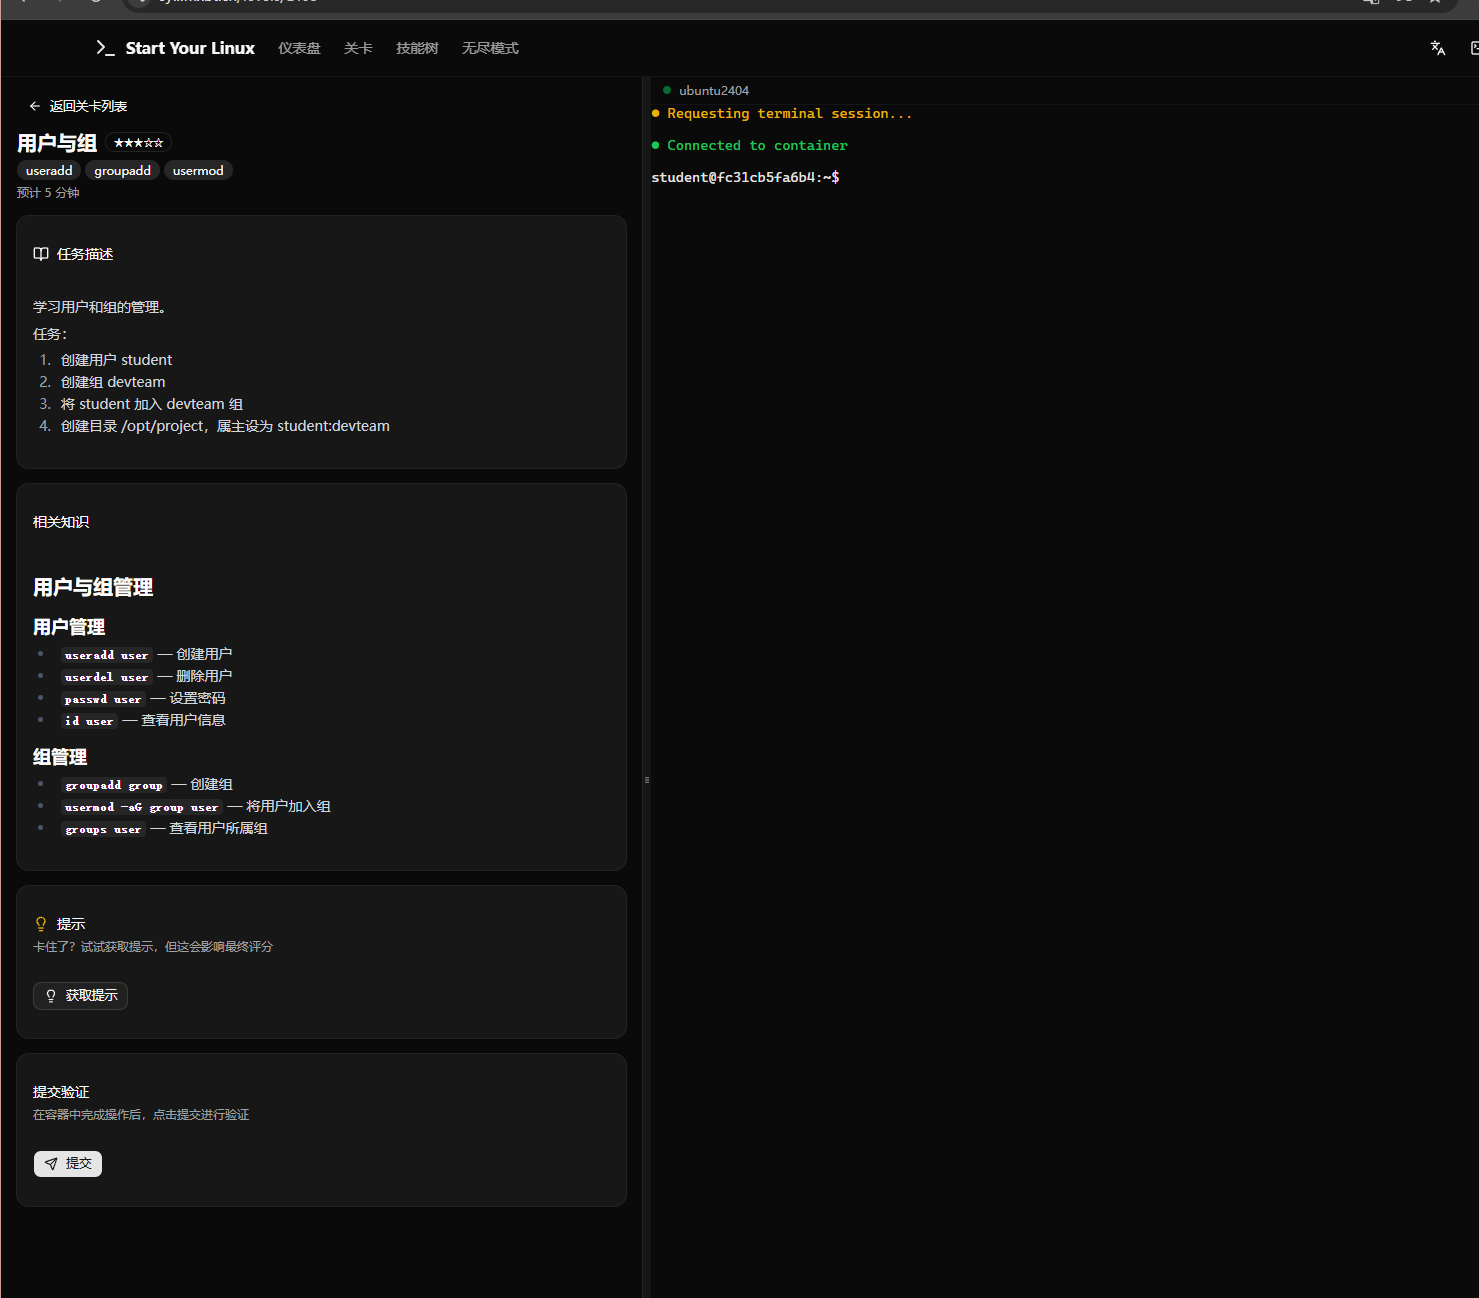Go to the 关卡 levels page

[358, 48]
